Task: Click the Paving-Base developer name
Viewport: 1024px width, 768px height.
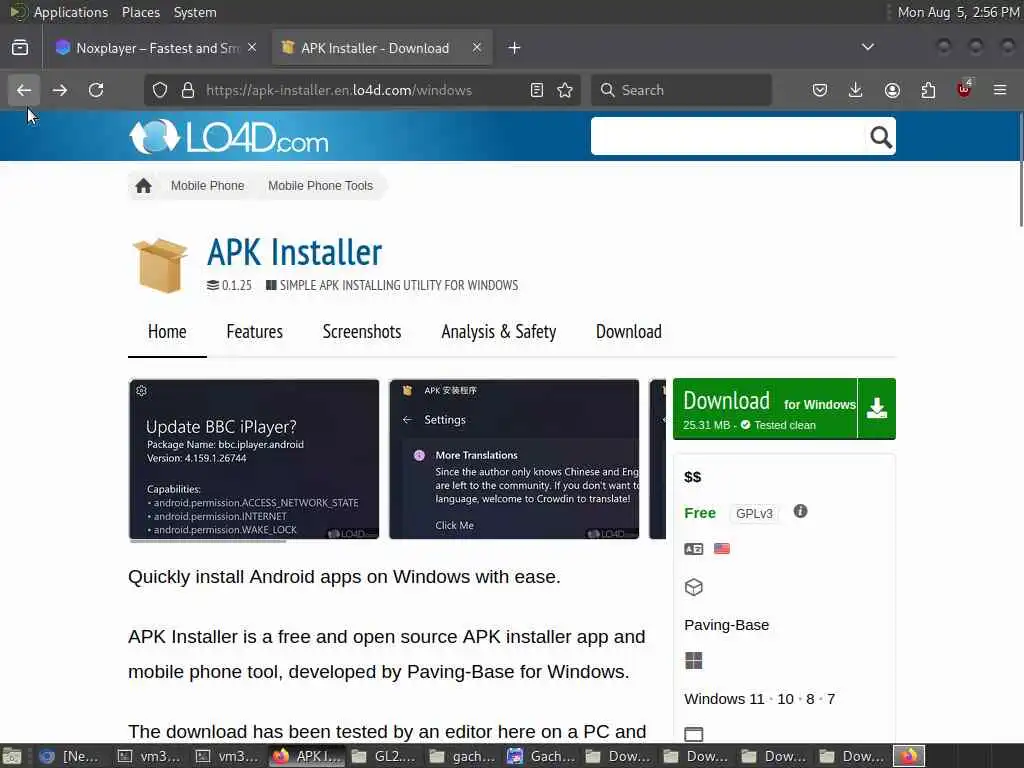Action: tap(727, 625)
